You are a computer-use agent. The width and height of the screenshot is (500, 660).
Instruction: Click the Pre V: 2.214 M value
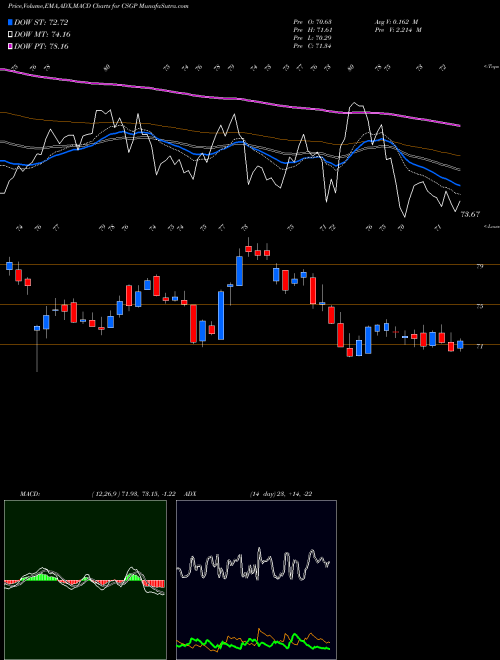pyautogui.click(x=398, y=30)
